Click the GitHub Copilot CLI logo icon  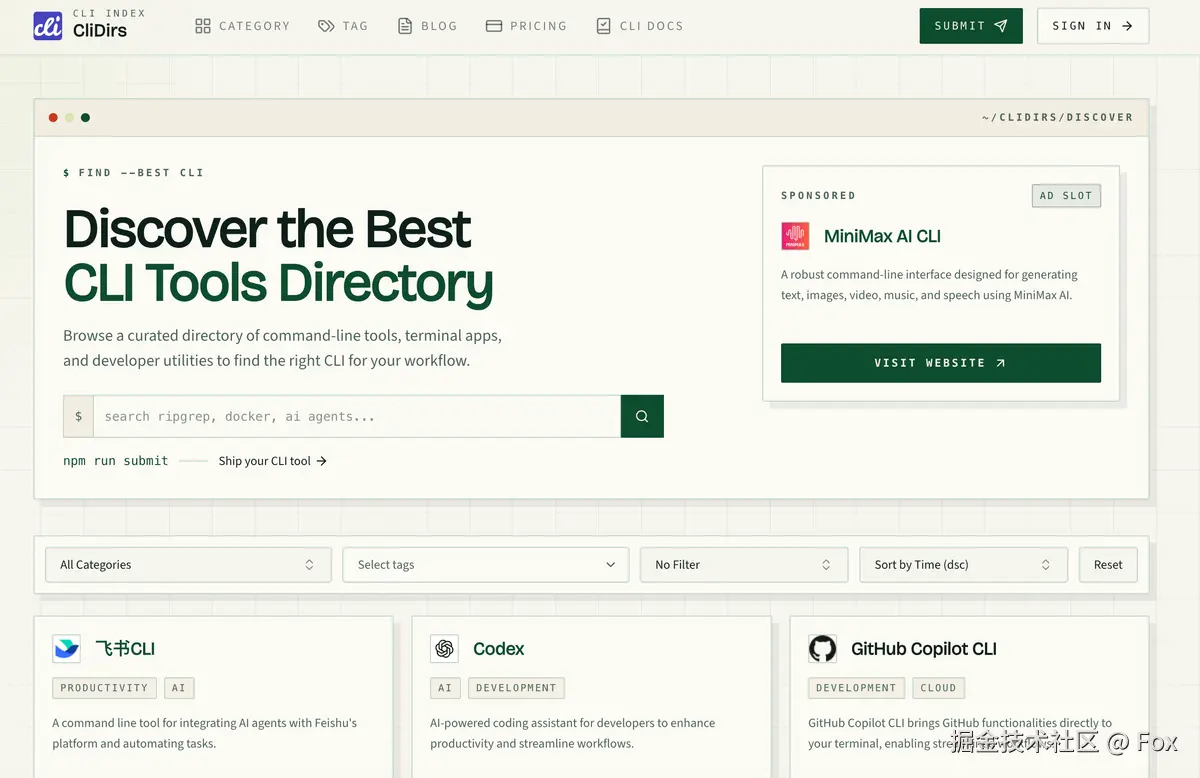[x=822, y=648]
